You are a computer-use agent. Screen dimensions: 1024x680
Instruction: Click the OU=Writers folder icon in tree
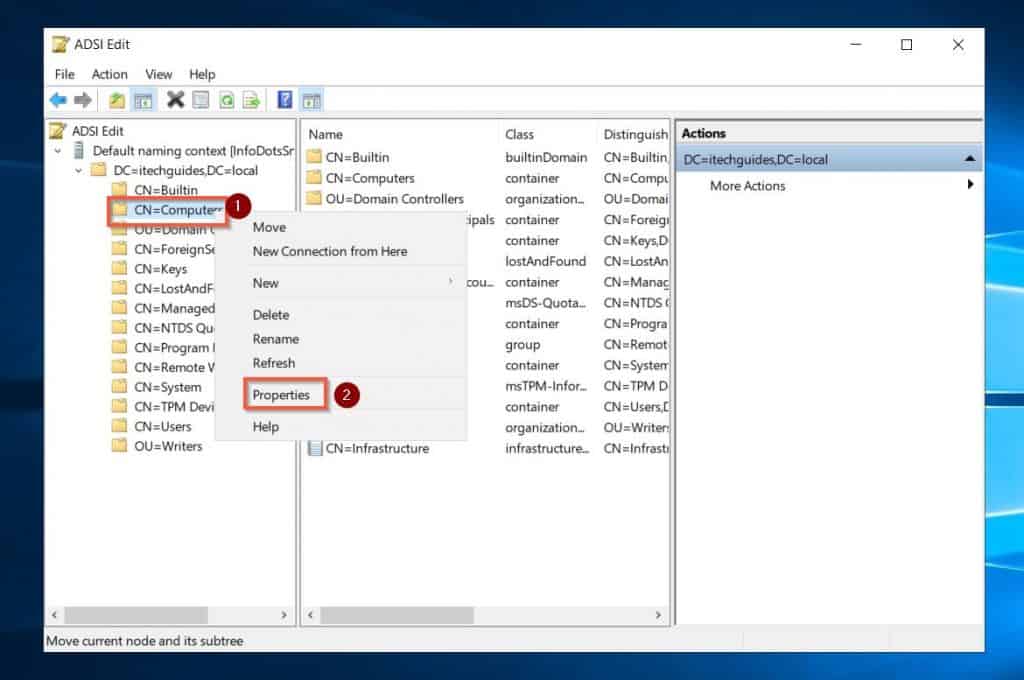[120, 445]
